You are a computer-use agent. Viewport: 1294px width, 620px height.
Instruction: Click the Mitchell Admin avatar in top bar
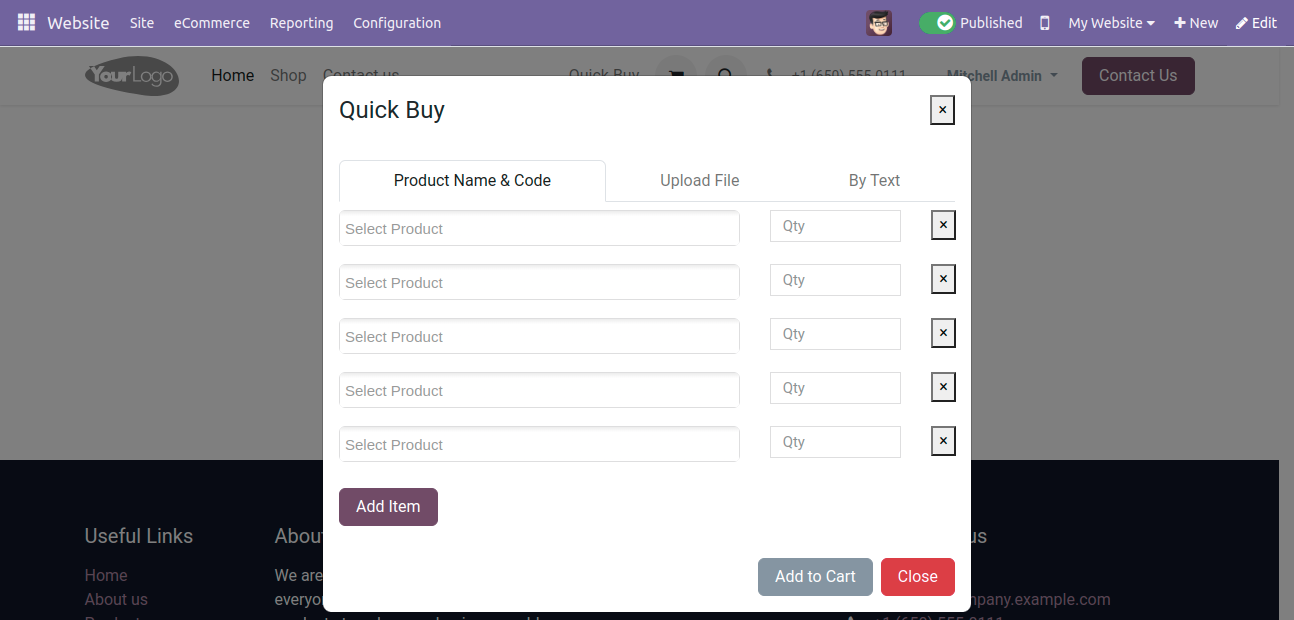[x=879, y=23]
